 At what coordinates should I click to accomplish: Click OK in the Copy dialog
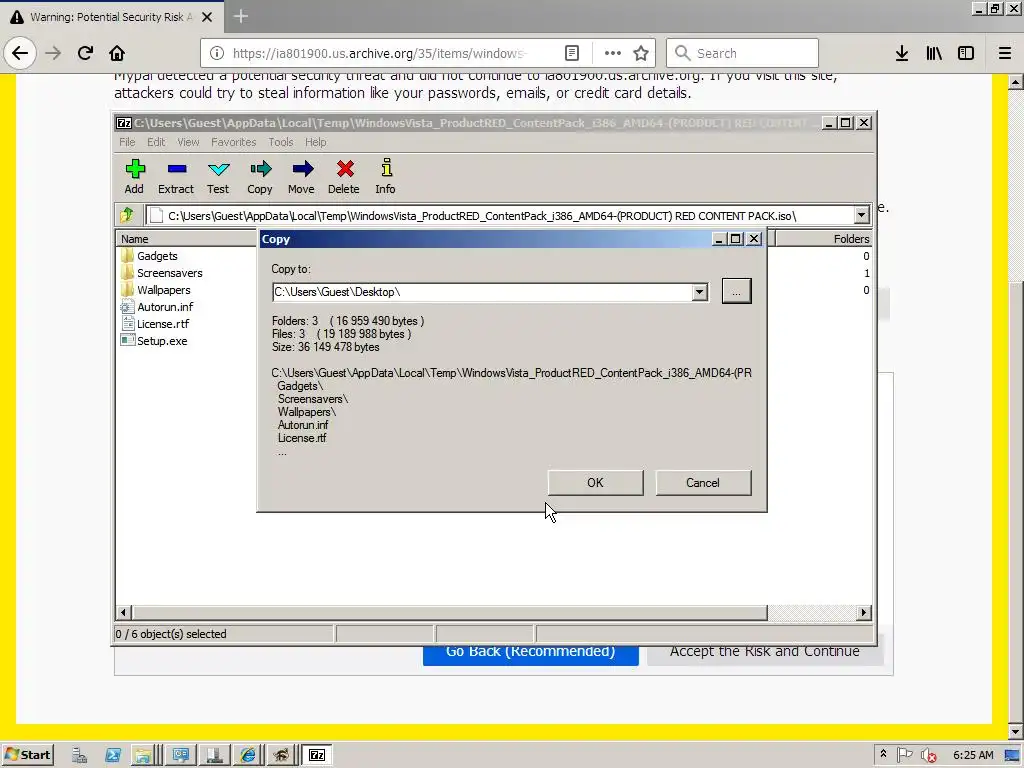(595, 483)
